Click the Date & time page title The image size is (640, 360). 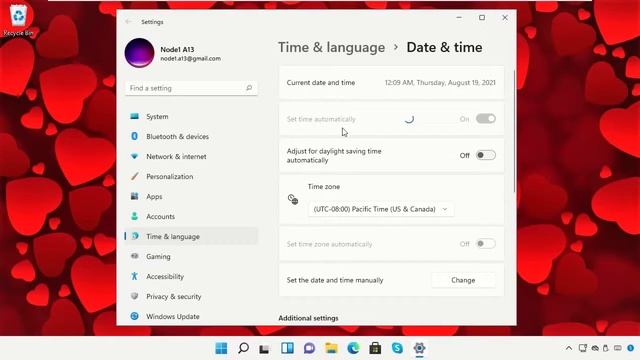click(x=444, y=47)
